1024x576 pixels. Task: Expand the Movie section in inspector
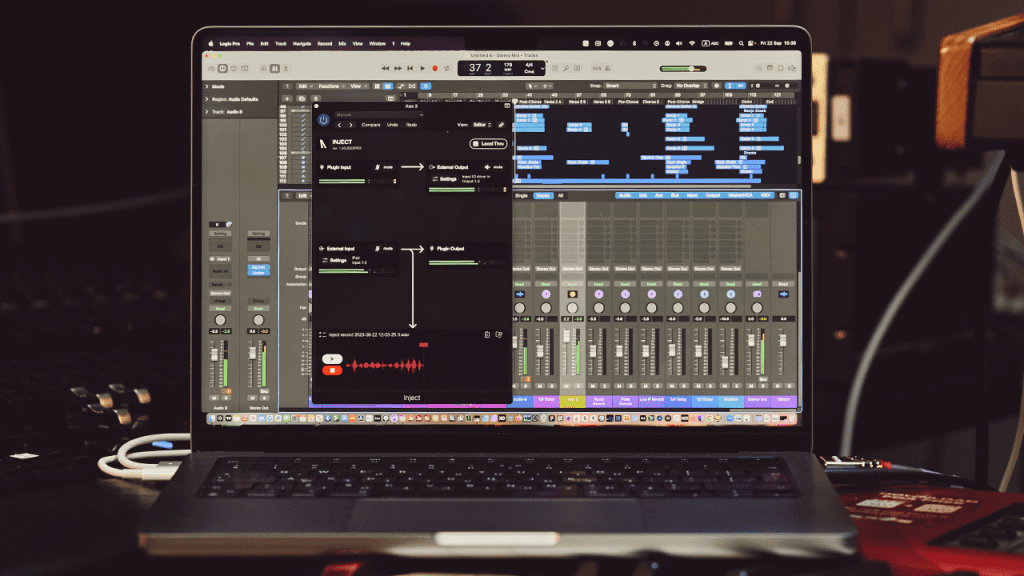208,86
